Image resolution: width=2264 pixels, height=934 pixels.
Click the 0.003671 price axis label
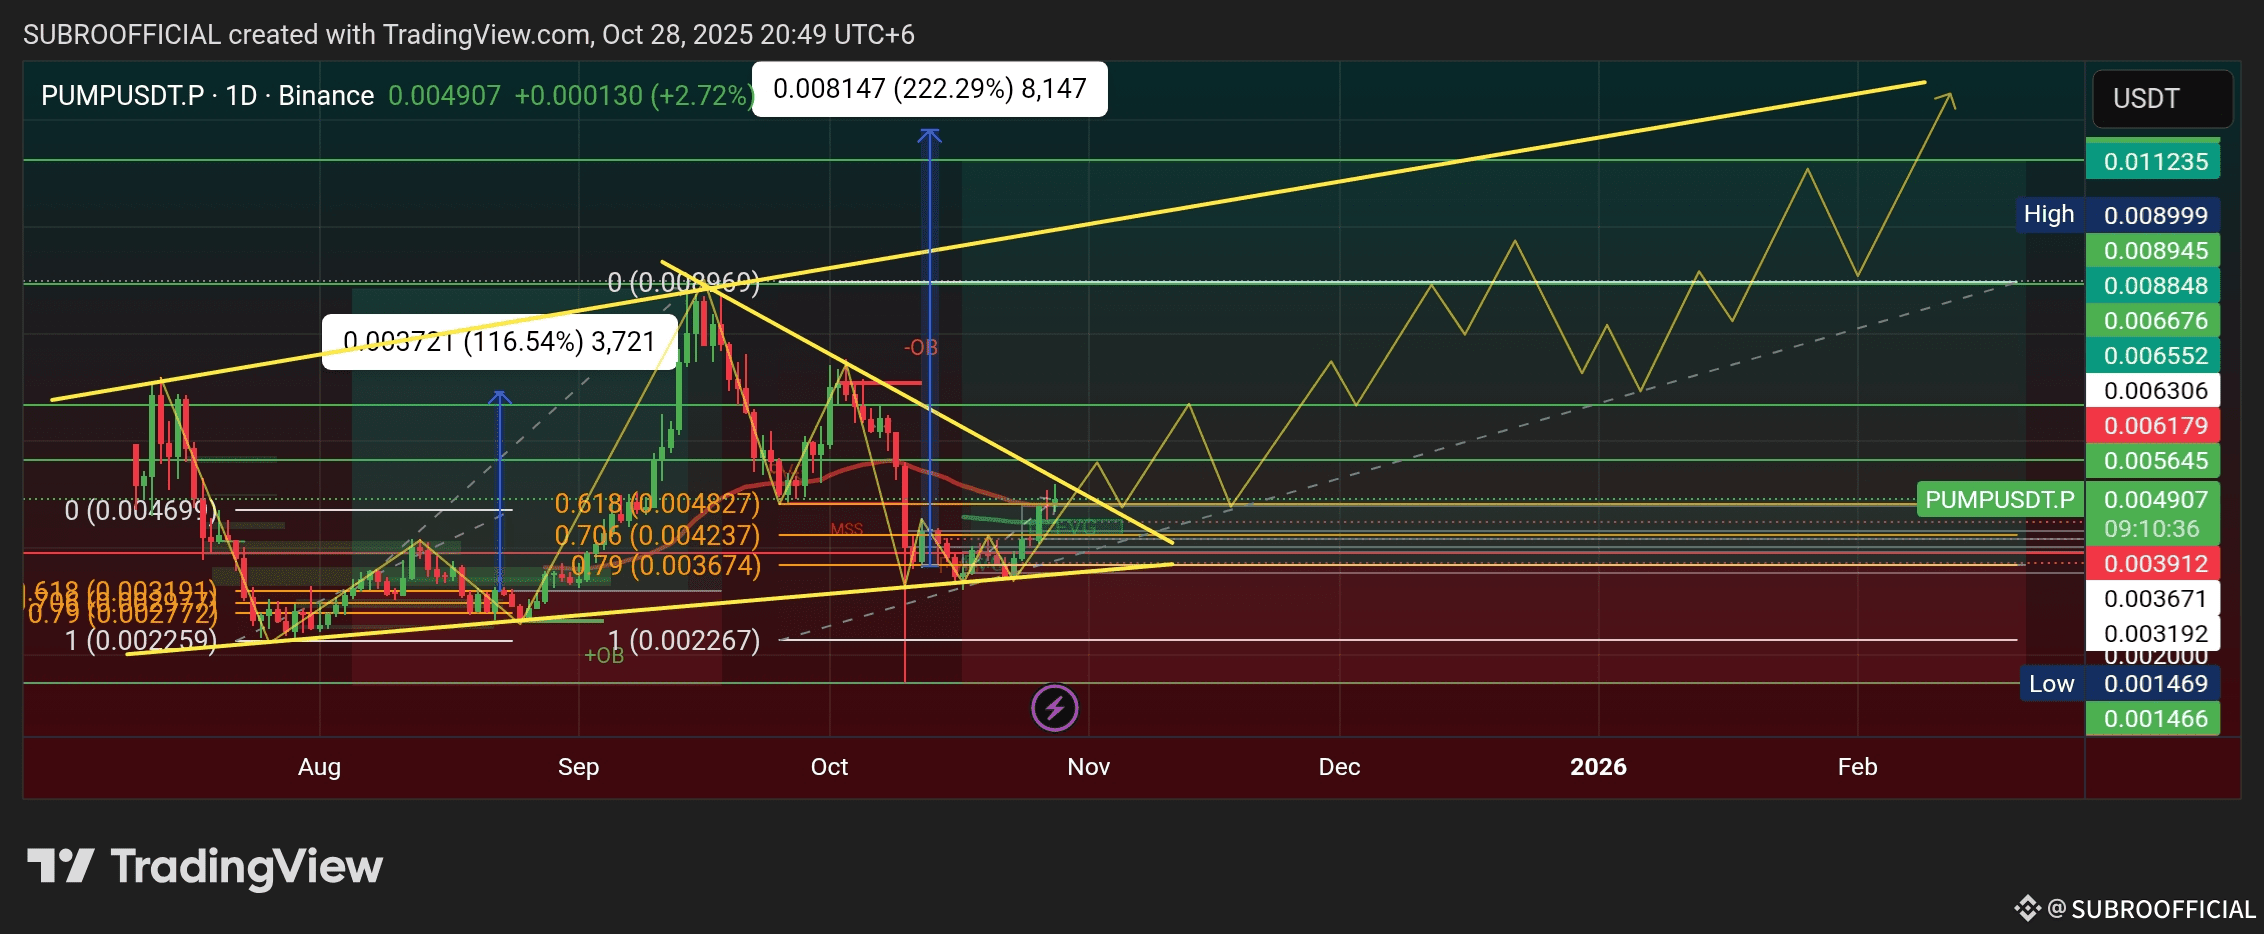tap(2153, 598)
